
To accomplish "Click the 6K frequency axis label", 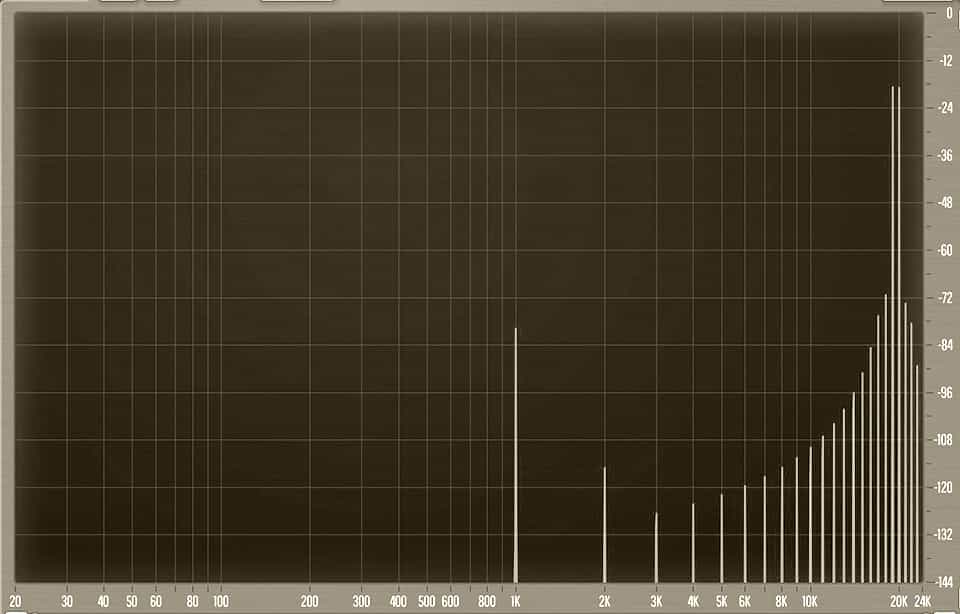I will point(744,601).
